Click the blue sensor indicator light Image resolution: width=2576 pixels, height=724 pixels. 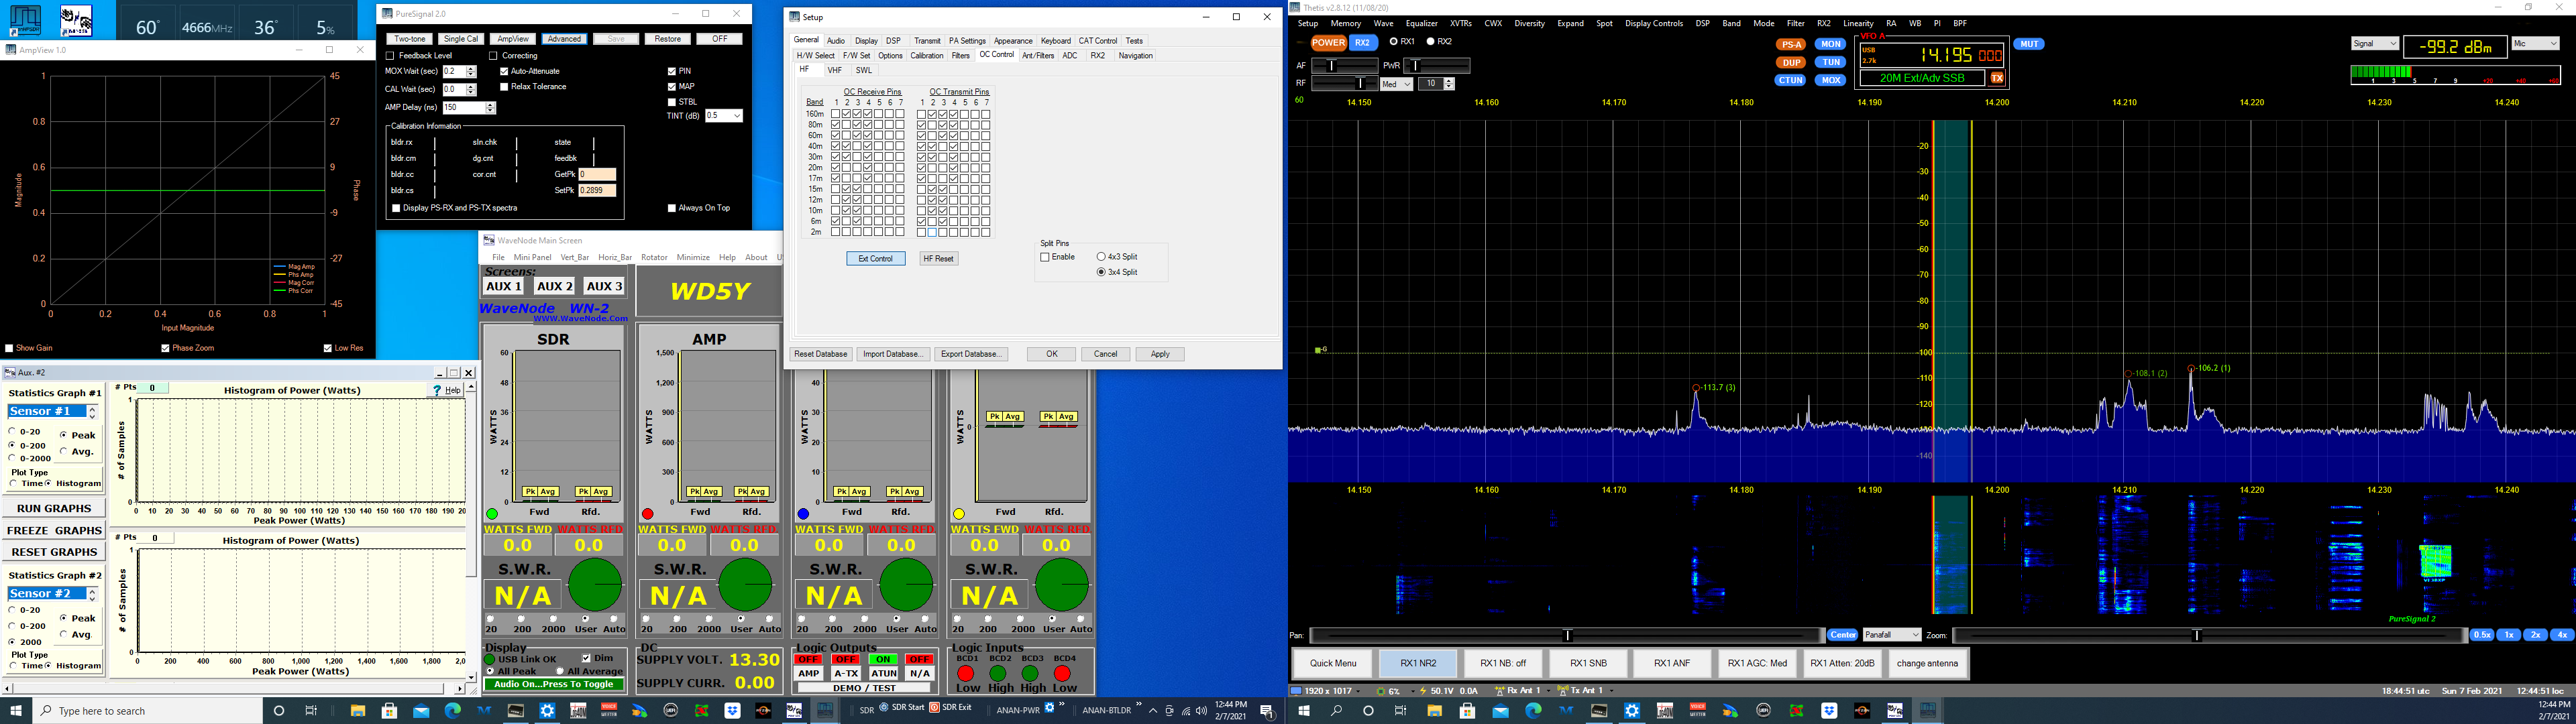804,514
